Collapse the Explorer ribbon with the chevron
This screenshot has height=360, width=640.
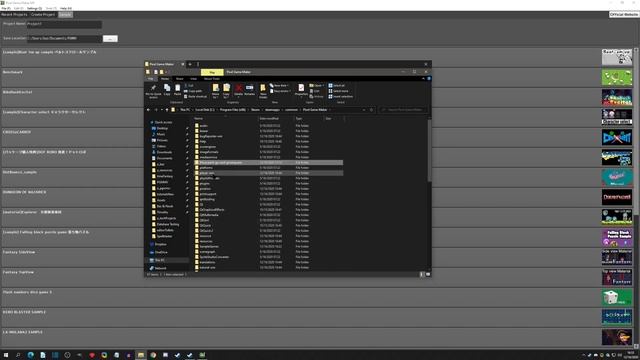tap(423, 78)
